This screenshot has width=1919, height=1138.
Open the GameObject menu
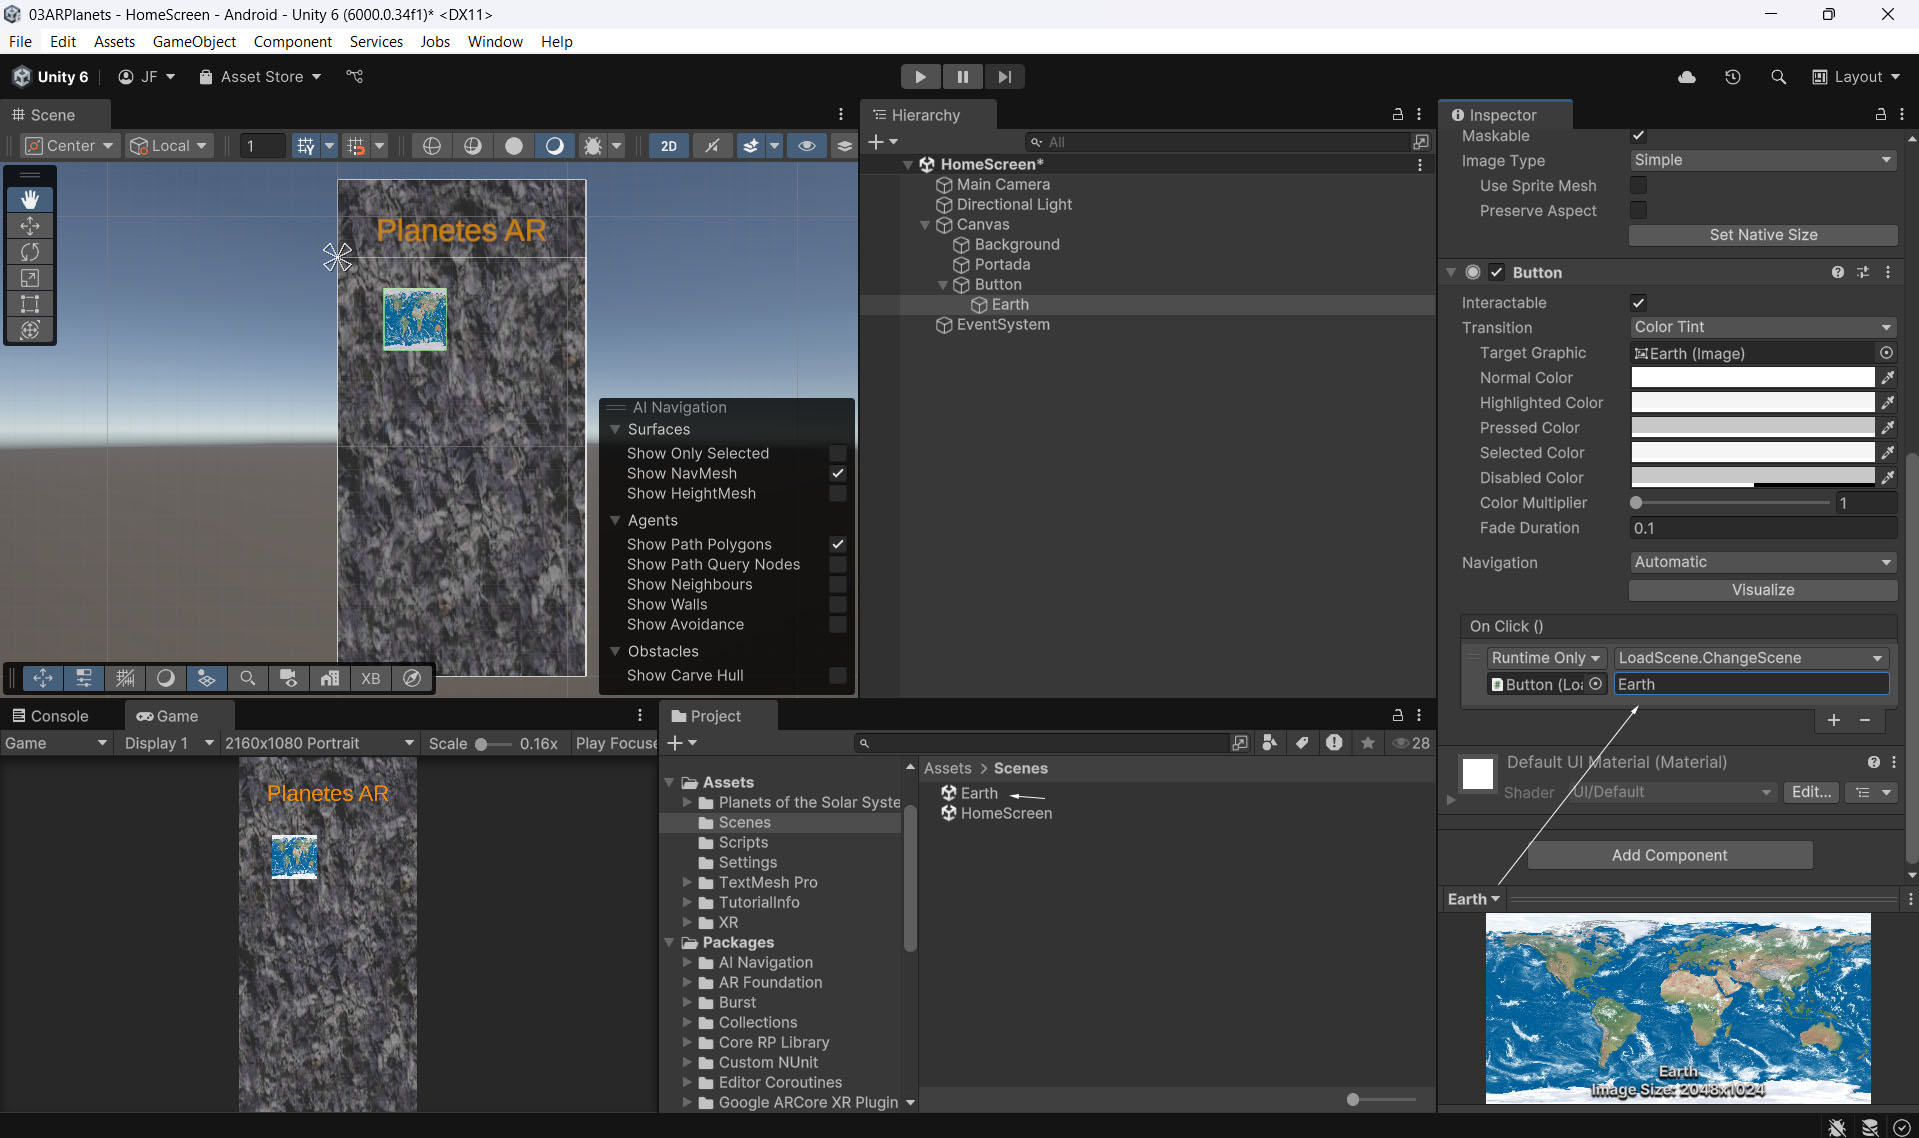pyautogui.click(x=194, y=42)
